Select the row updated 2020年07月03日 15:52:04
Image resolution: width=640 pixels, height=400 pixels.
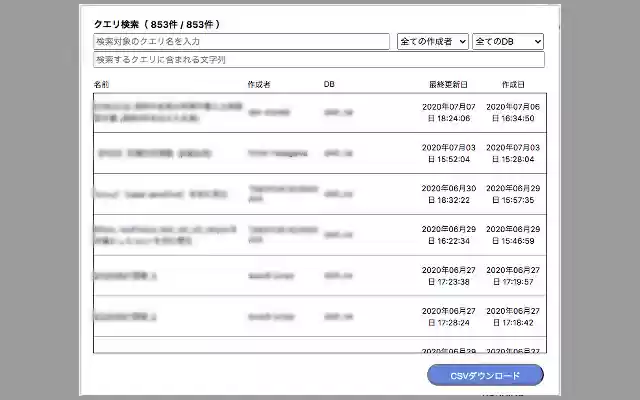click(320, 153)
